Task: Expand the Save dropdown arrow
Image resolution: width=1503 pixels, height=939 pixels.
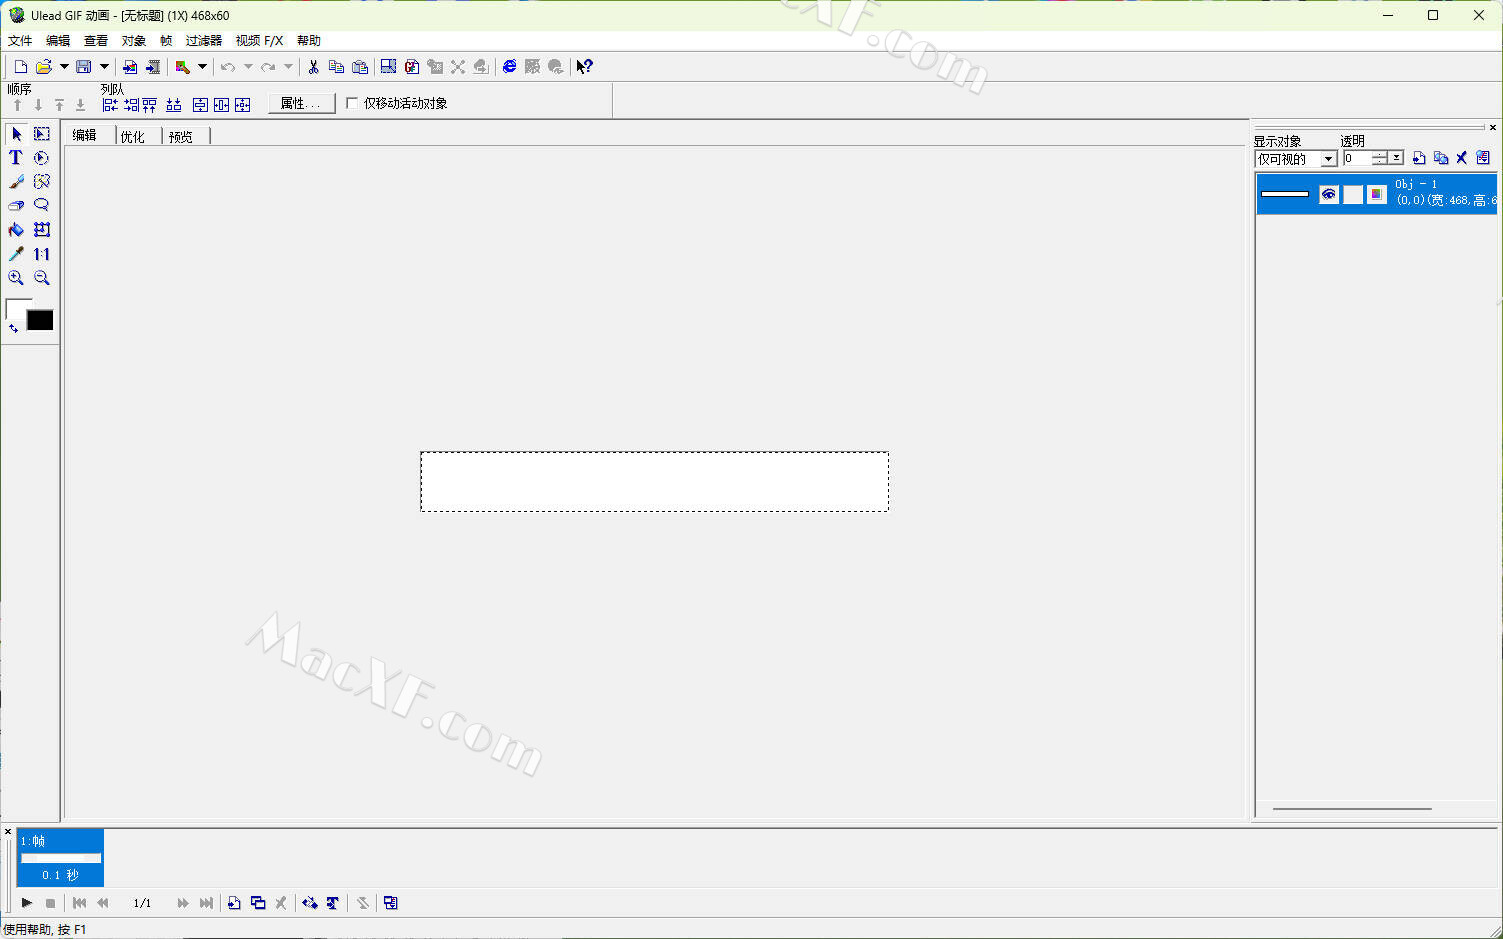Action: [104, 67]
